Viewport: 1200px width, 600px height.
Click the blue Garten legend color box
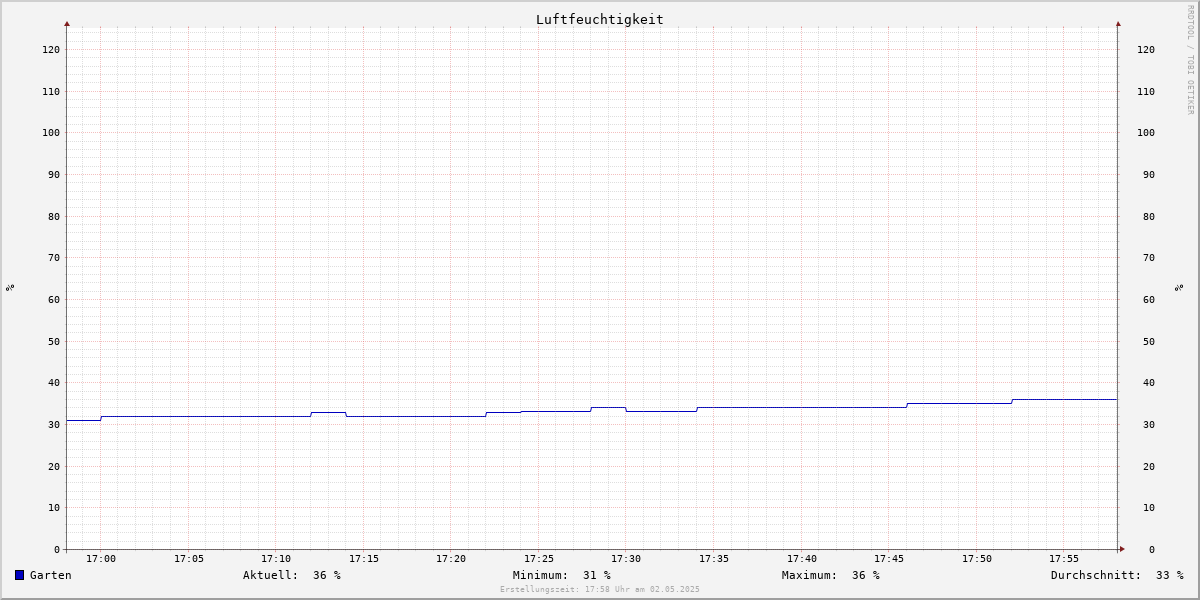(19, 575)
